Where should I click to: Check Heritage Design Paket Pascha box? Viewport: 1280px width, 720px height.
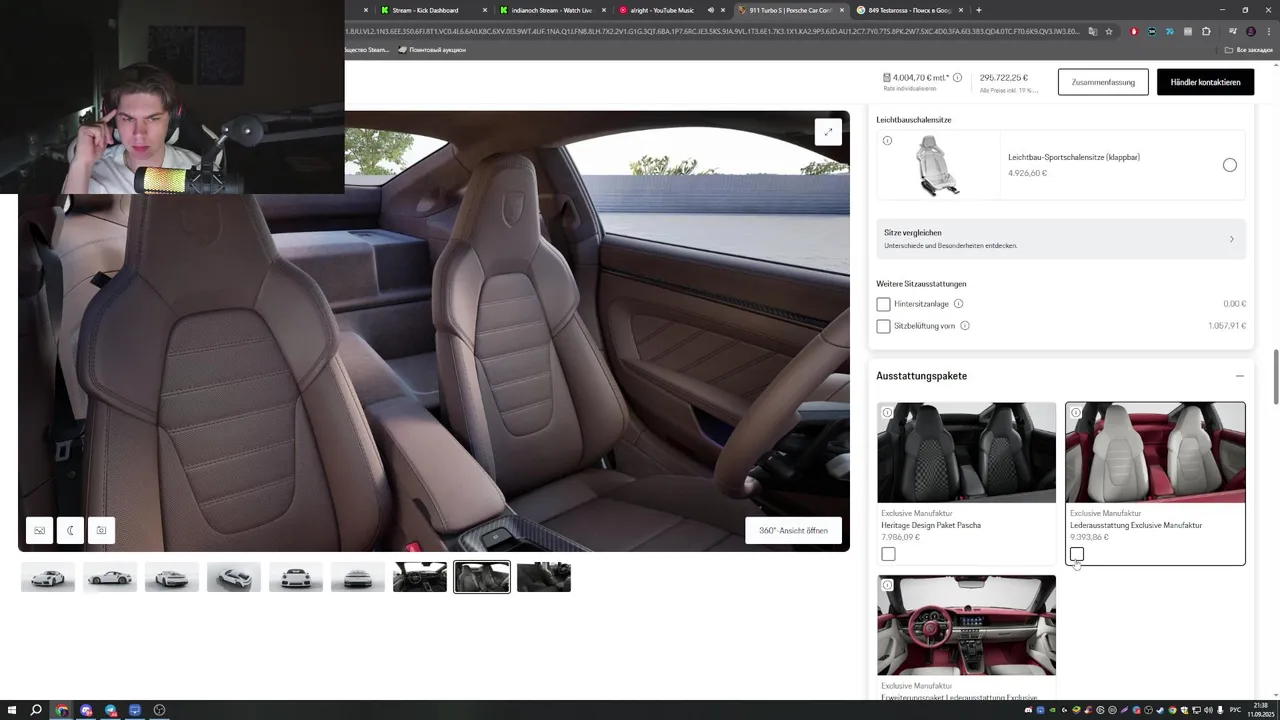pyautogui.click(x=888, y=554)
